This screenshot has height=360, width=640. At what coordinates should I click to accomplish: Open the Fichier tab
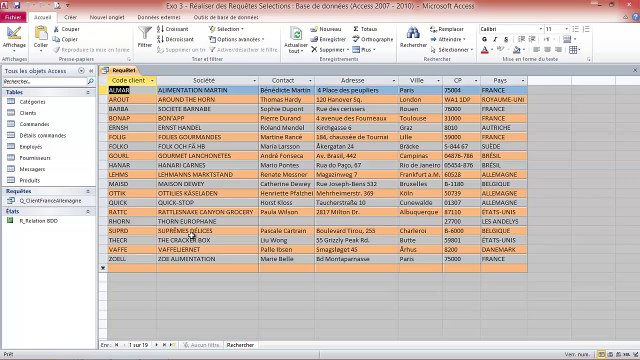(x=13, y=17)
